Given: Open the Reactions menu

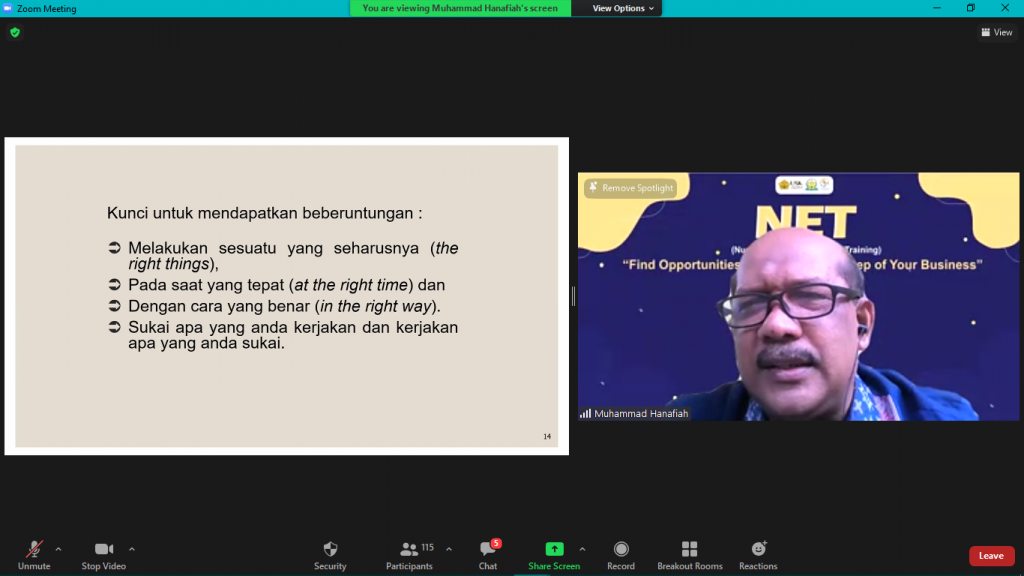Looking at the screenshot, I should [758, 554].
